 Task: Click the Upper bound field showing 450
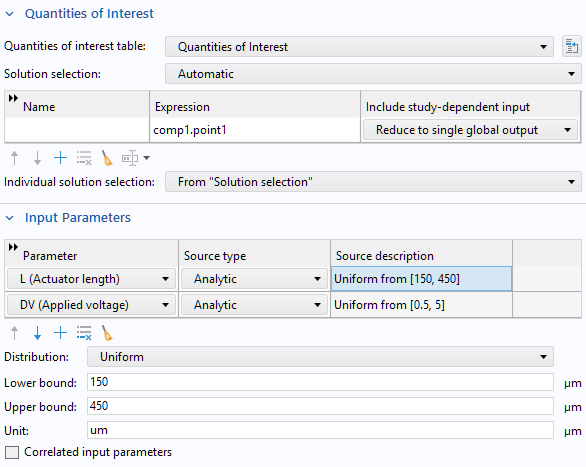click(x=320, y=406)
